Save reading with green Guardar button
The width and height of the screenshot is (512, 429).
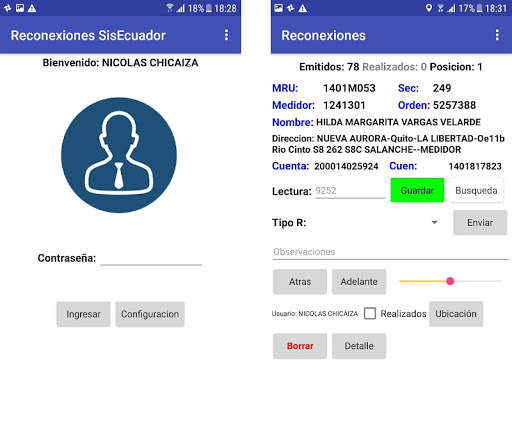[417, 190]
